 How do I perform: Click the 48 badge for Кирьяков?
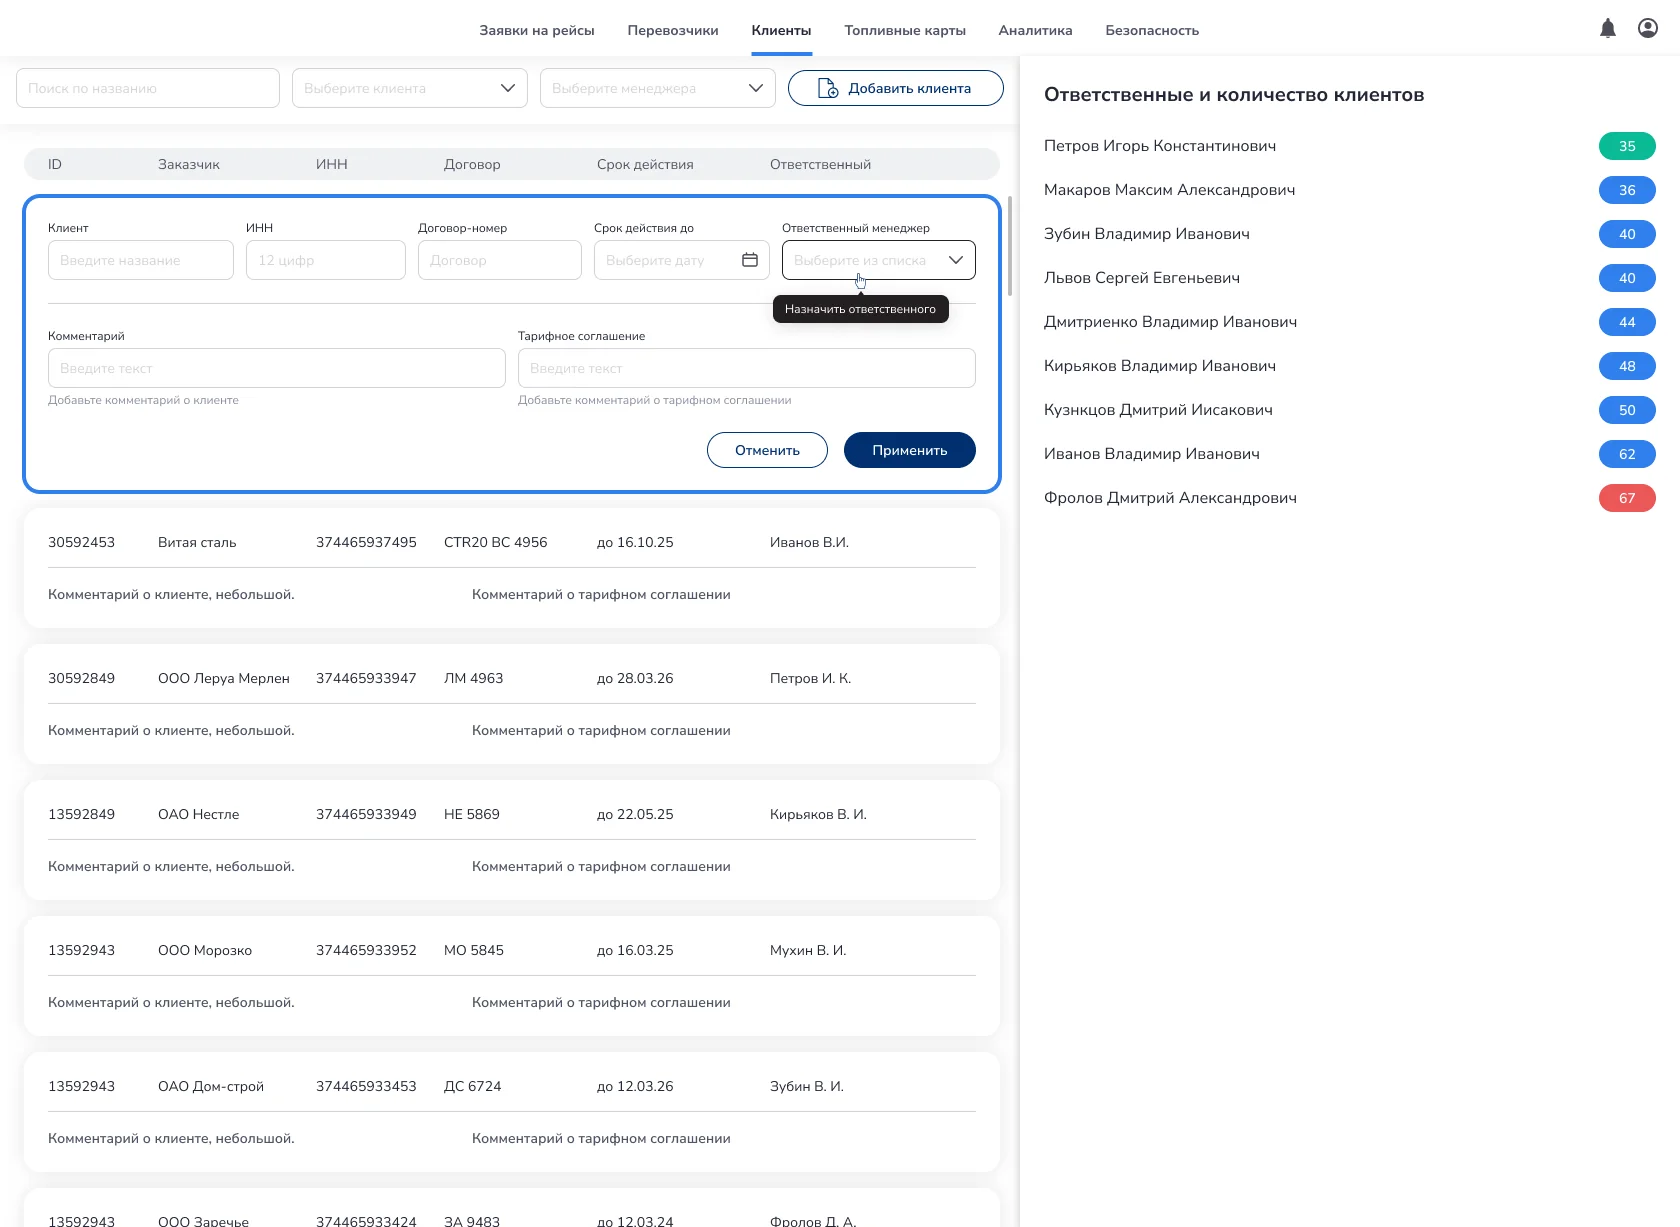(x=1627, y=366)
